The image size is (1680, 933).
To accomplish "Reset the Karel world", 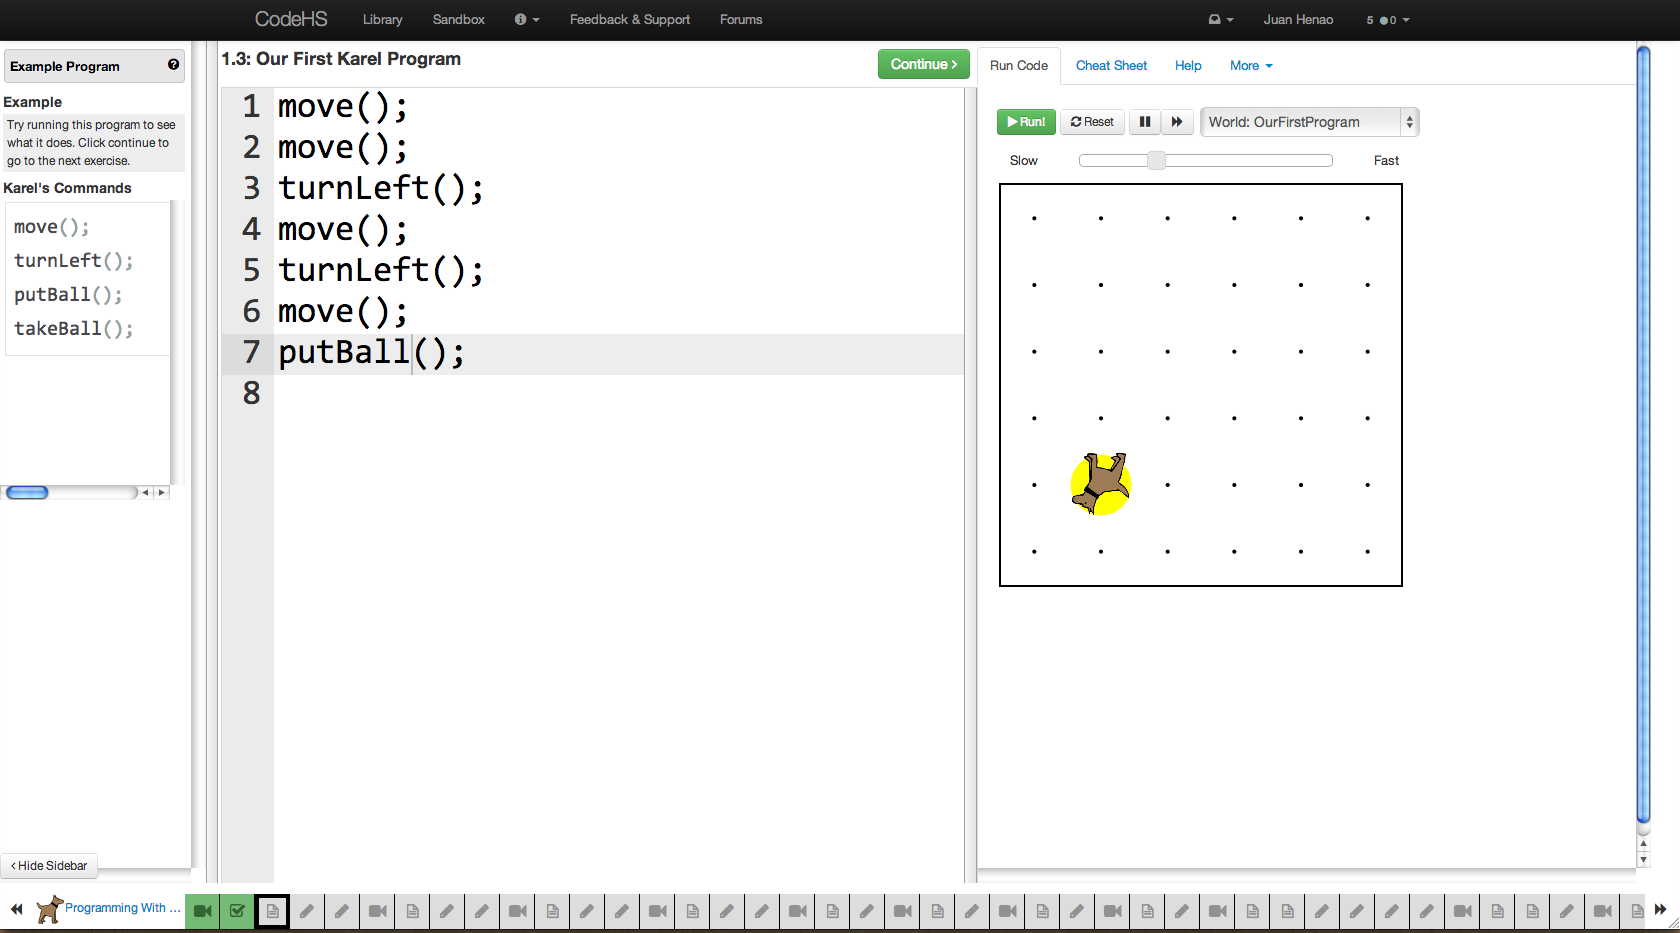I will 1091,122.
